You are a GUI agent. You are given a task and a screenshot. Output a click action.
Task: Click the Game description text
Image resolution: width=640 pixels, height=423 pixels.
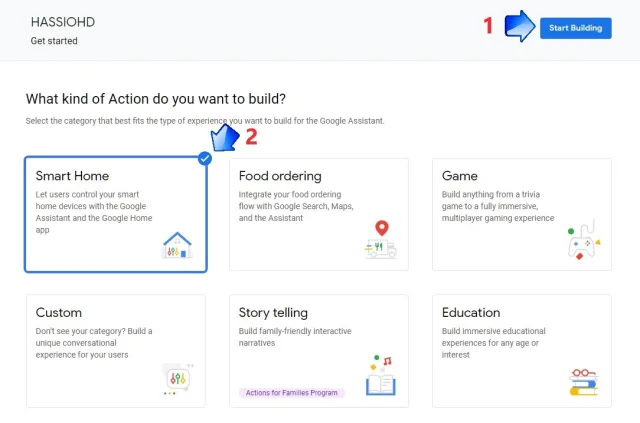coord(498,206)
